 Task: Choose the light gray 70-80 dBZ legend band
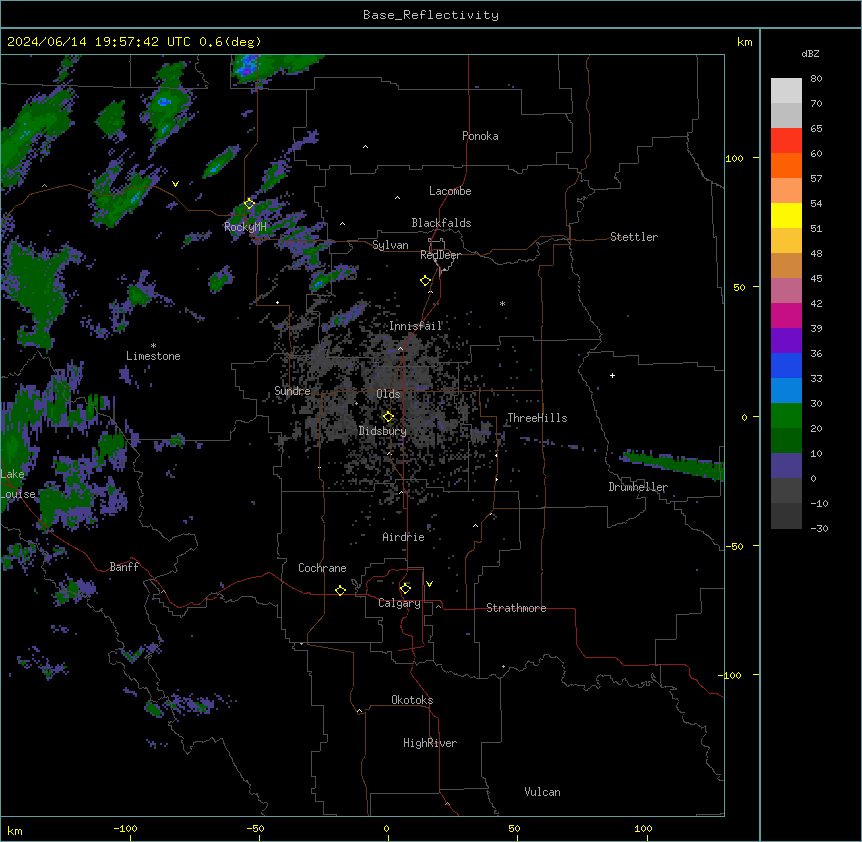pyautogui.click(x=786, y=91)
